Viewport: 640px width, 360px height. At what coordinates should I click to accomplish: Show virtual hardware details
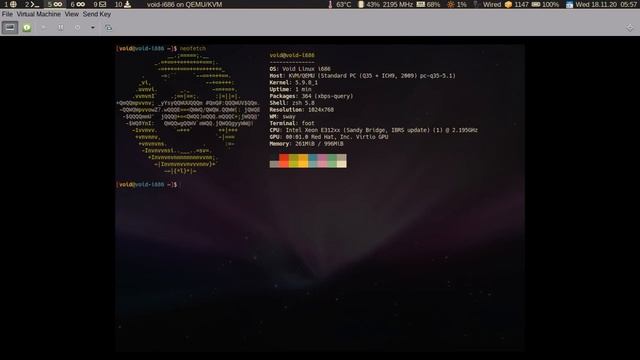(27, 28)
